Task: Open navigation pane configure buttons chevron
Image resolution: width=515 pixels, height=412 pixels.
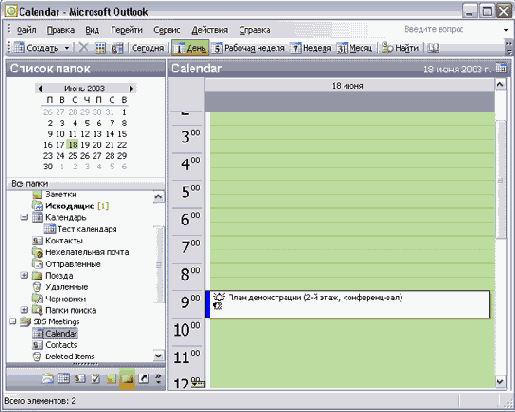Action: (158, 379)
